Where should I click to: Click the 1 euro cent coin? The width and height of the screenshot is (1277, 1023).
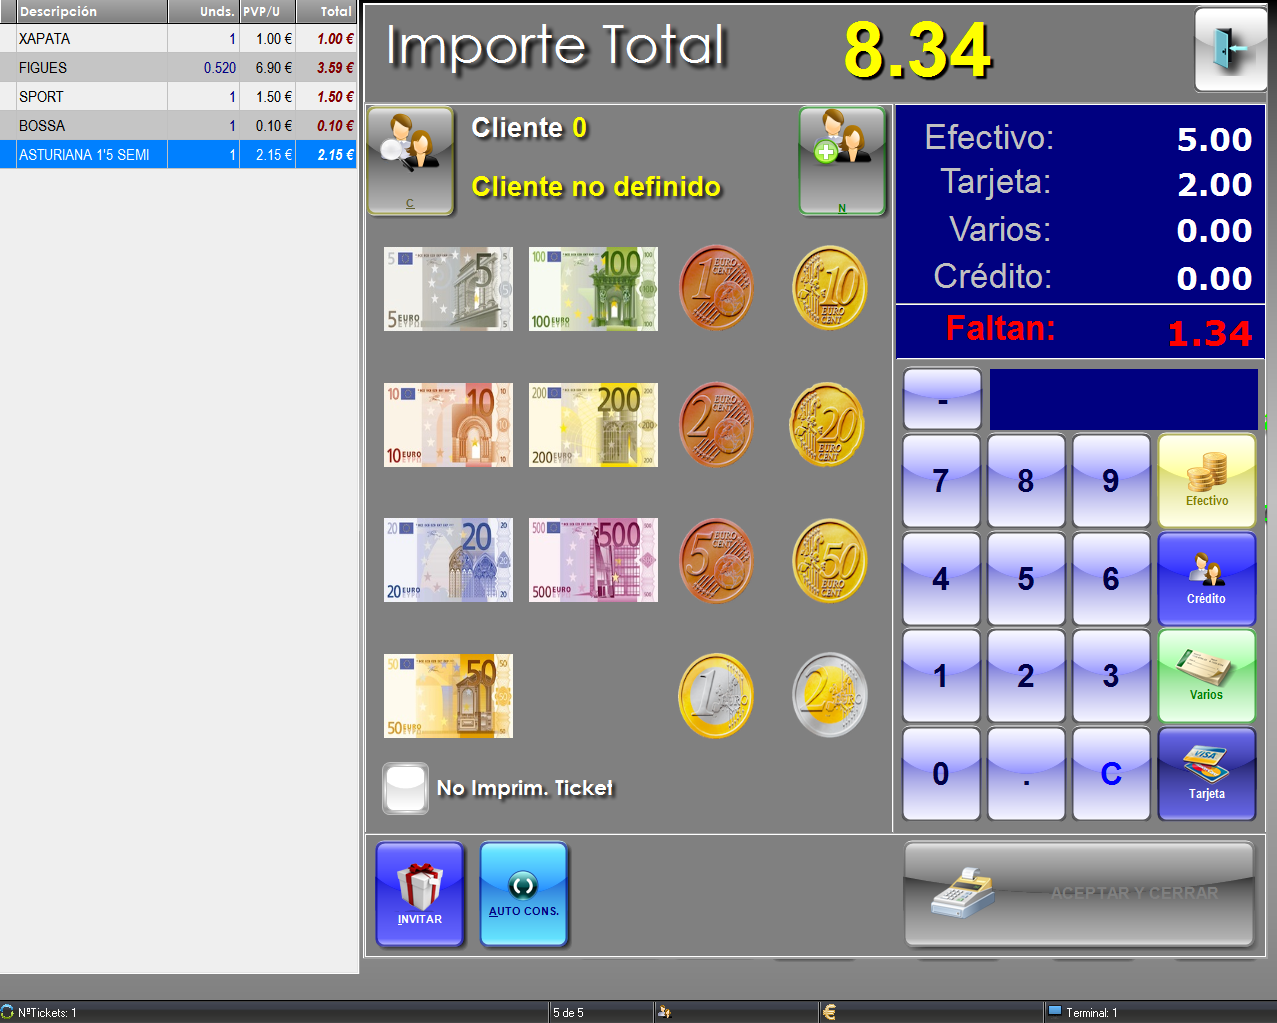pyautogui.click(x=716, y=289)
